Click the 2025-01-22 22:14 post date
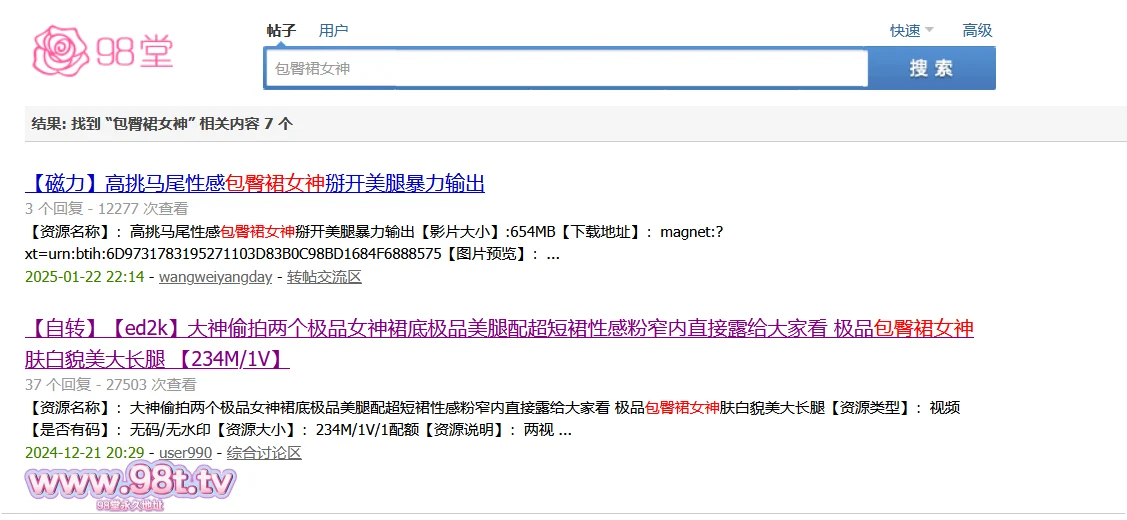This screenshot has width=1127, height=520. coord(85,277)
